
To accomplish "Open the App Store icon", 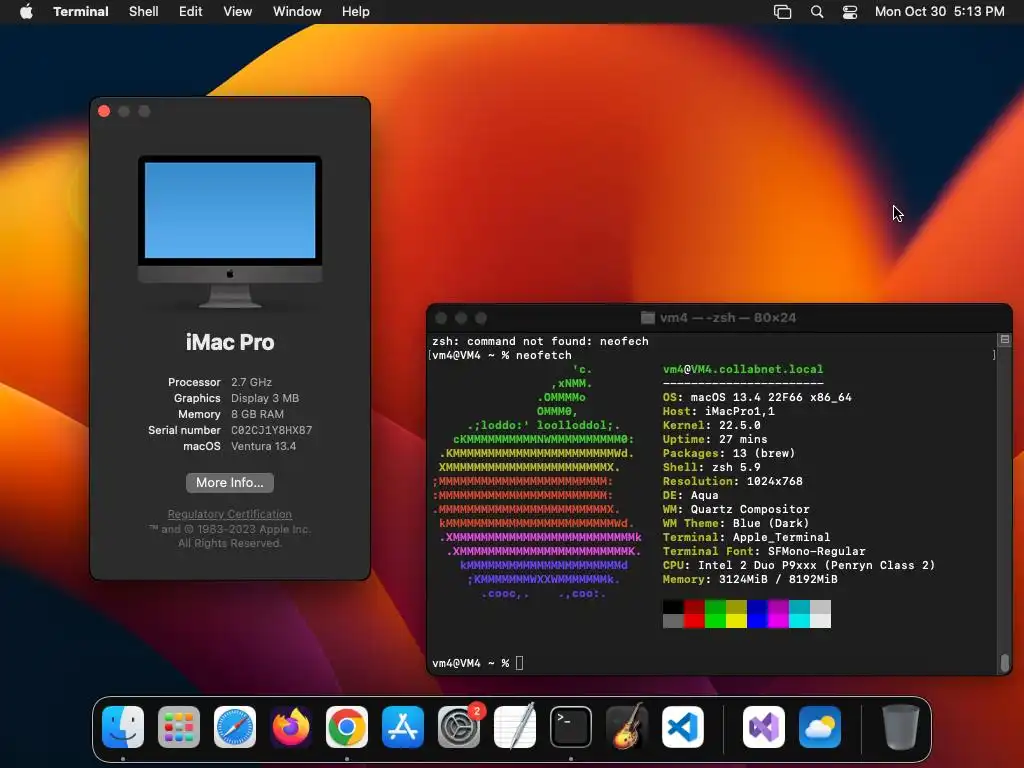I will coord(403,727).
